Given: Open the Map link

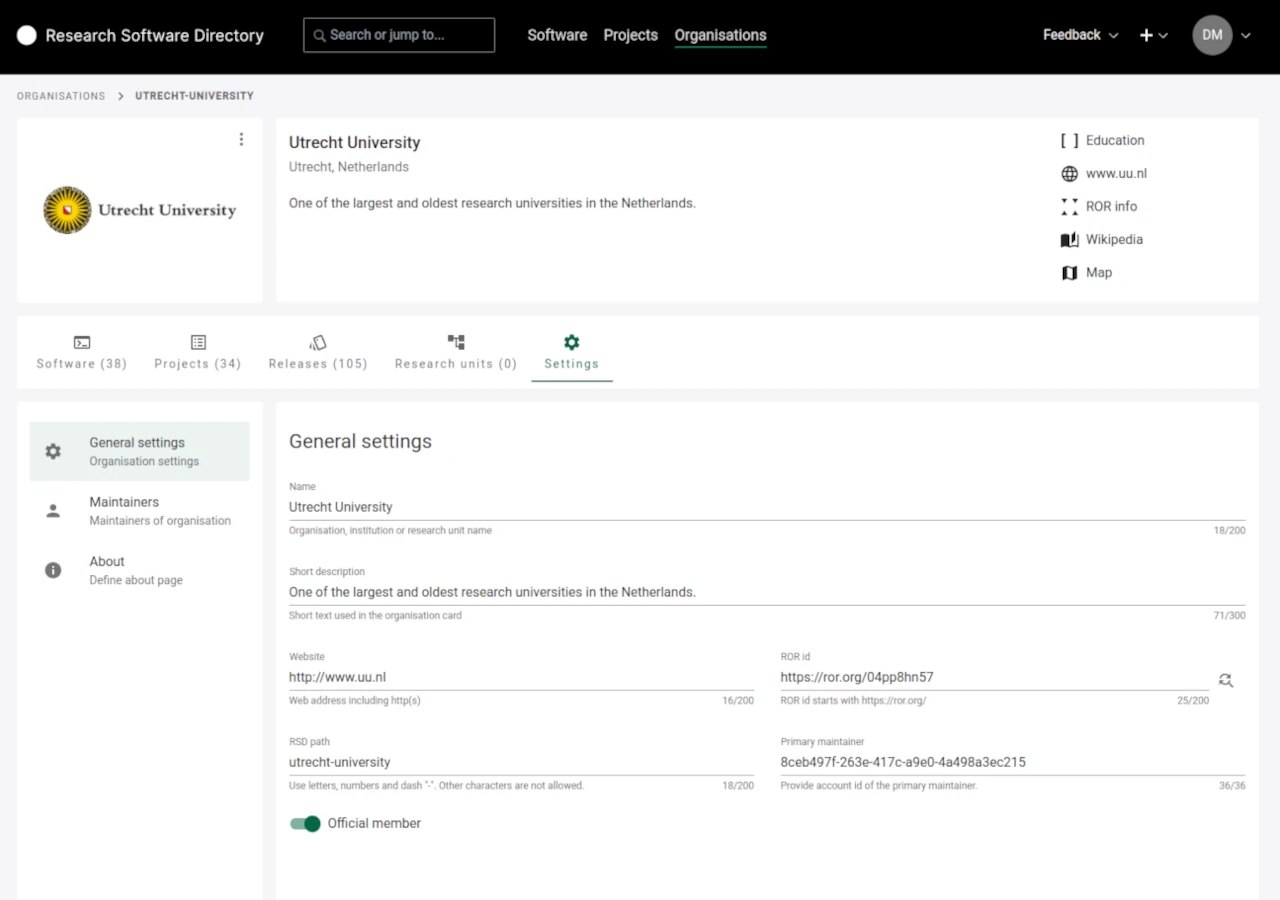Looking at the screenshot, I should 1099,273.
